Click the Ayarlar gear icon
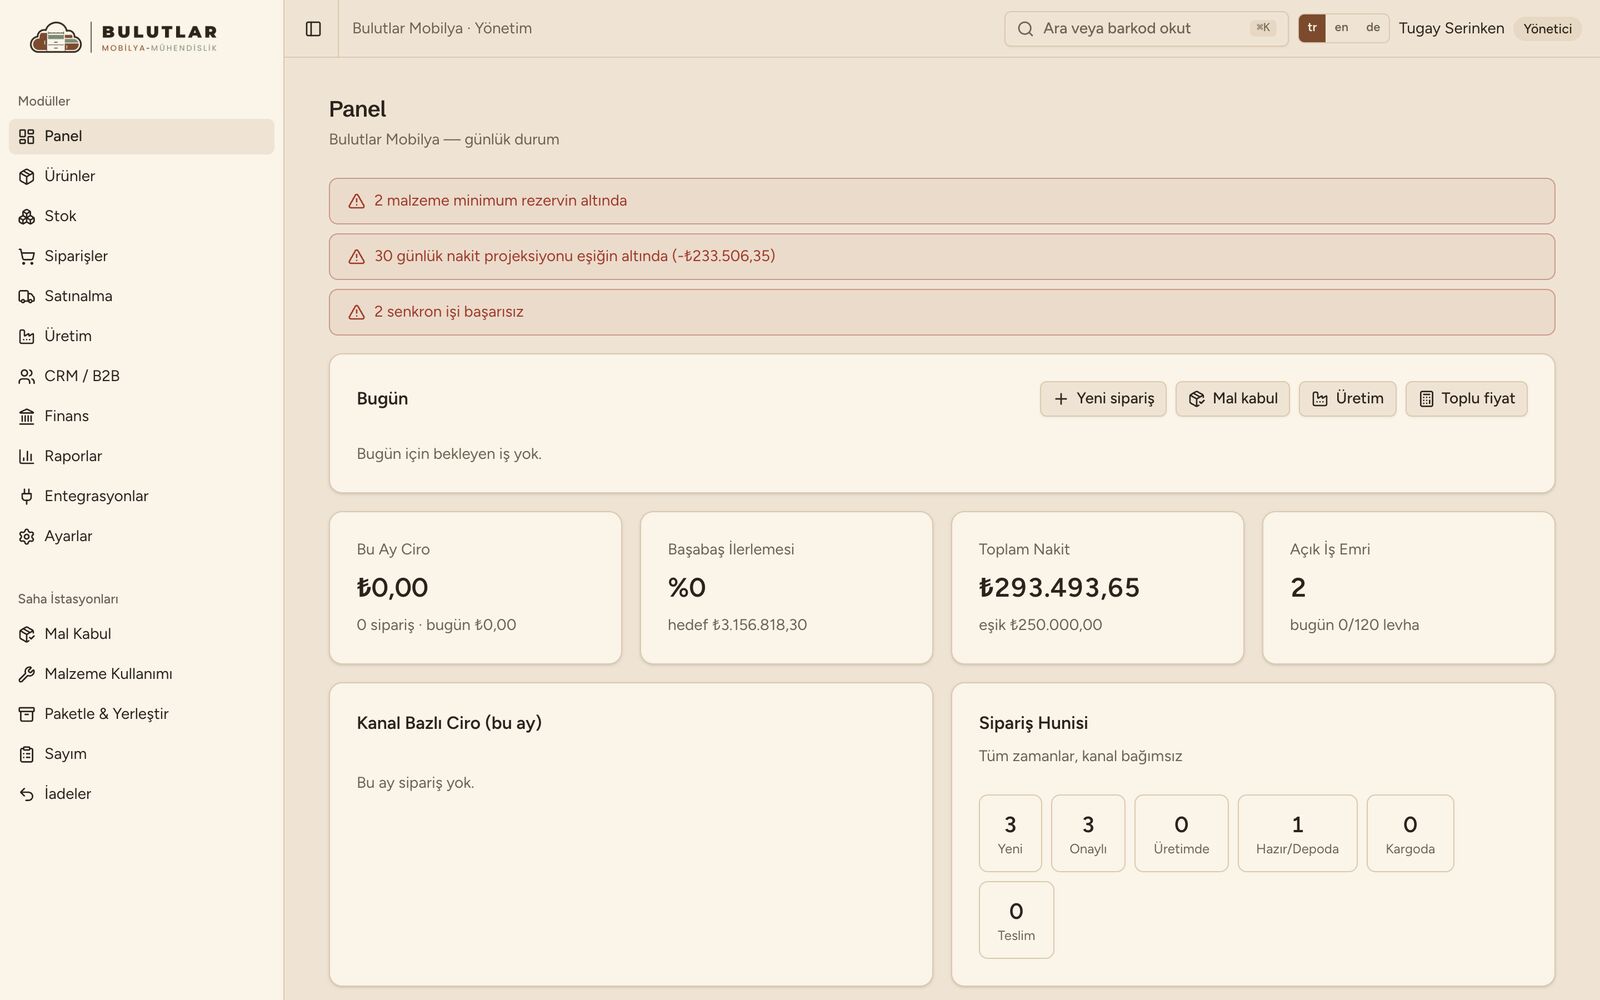The image size is (1600, 1000). [x=27, y=537]
